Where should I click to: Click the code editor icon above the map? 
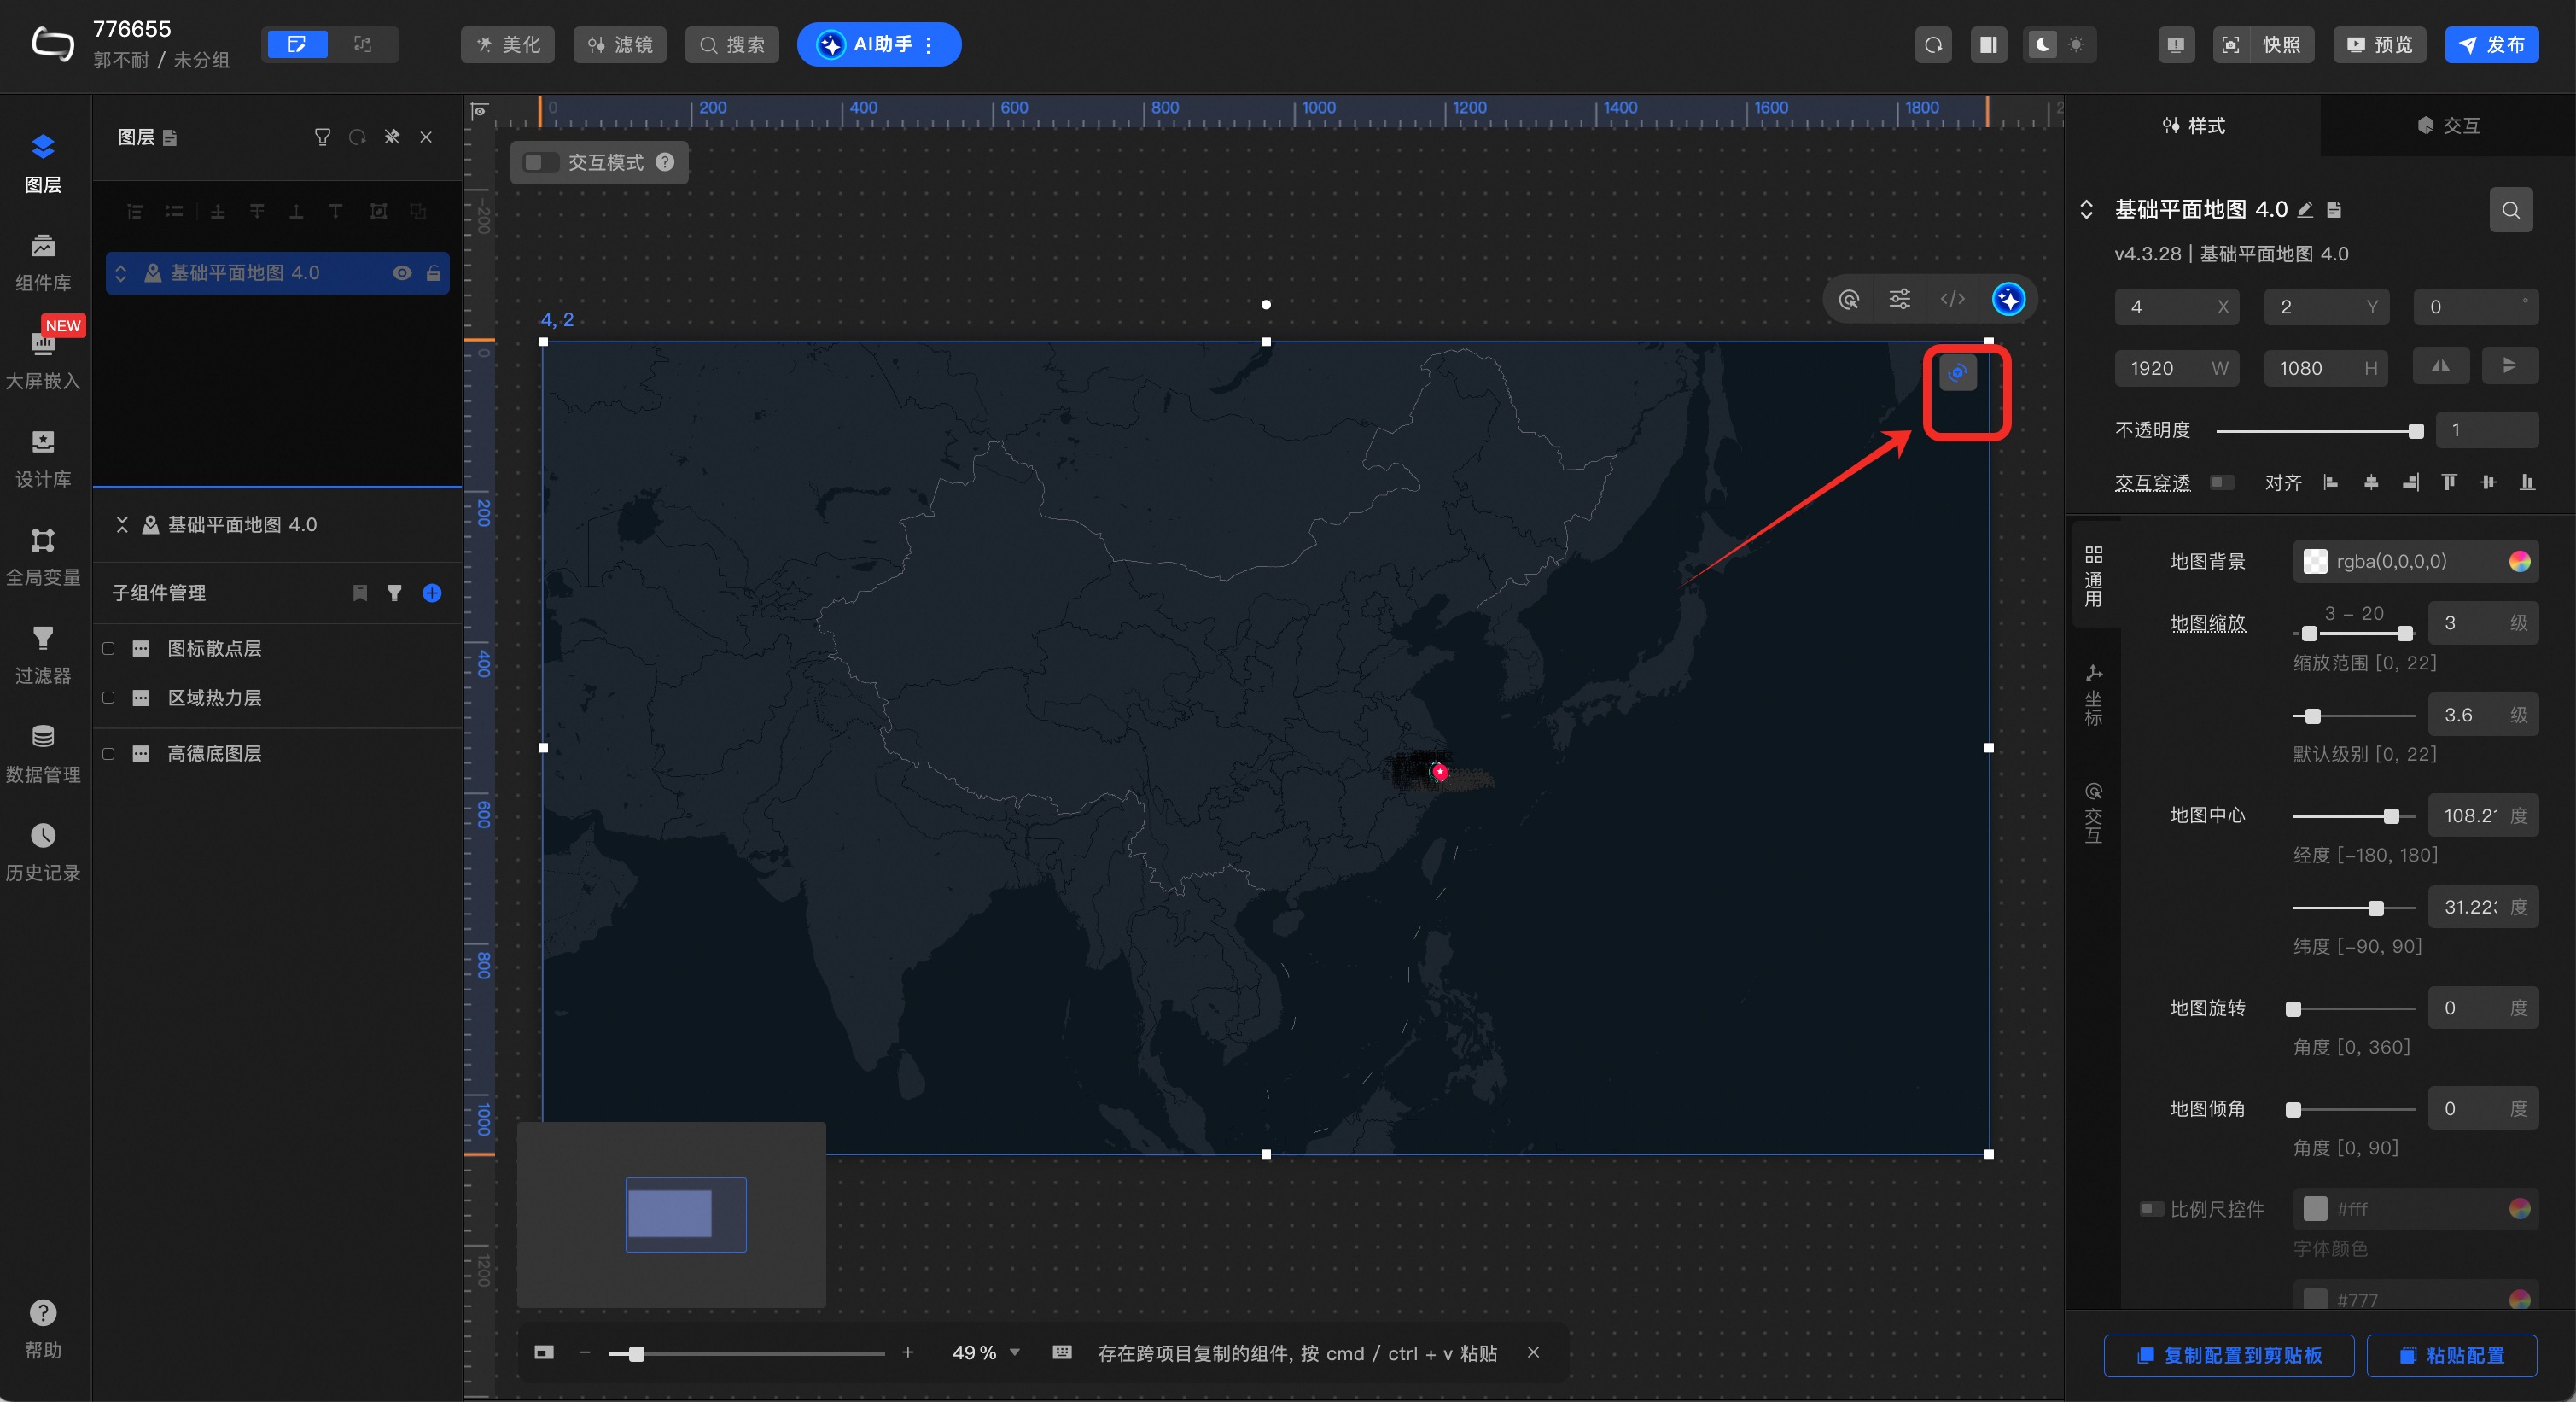click(1952, 299)
